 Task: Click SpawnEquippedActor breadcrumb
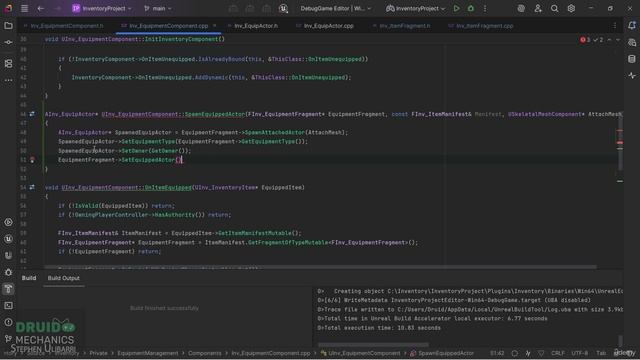pyautogui.click(x=442, y=353)
